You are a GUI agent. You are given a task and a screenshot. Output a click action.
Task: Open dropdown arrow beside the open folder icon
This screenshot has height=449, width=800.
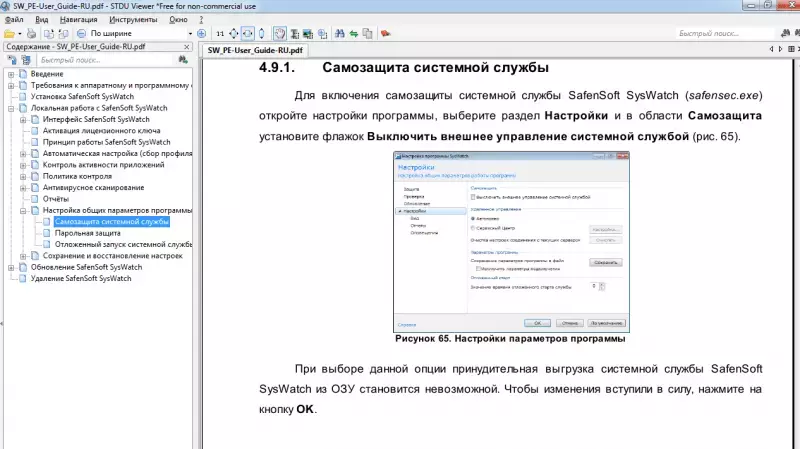click(x=19, y=34)
